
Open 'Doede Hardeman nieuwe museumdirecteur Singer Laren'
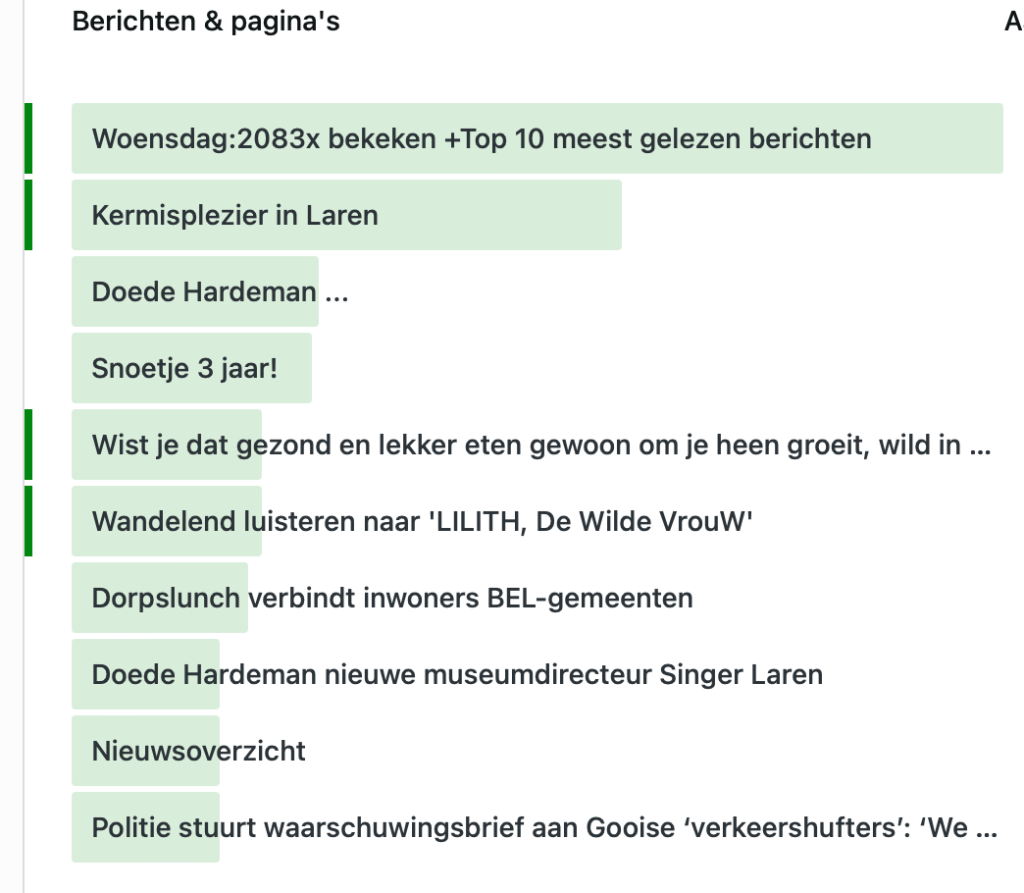click(457, 675)
